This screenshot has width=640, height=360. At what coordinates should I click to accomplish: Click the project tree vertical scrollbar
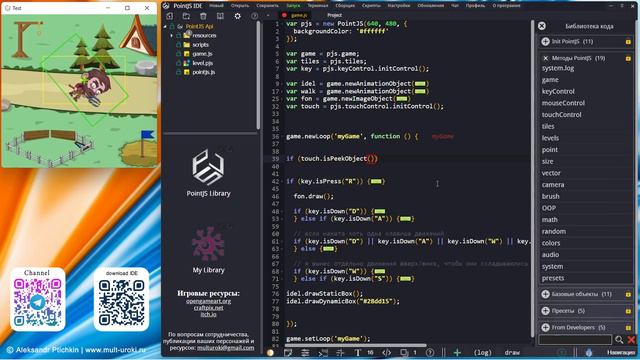tap(258, 75)
